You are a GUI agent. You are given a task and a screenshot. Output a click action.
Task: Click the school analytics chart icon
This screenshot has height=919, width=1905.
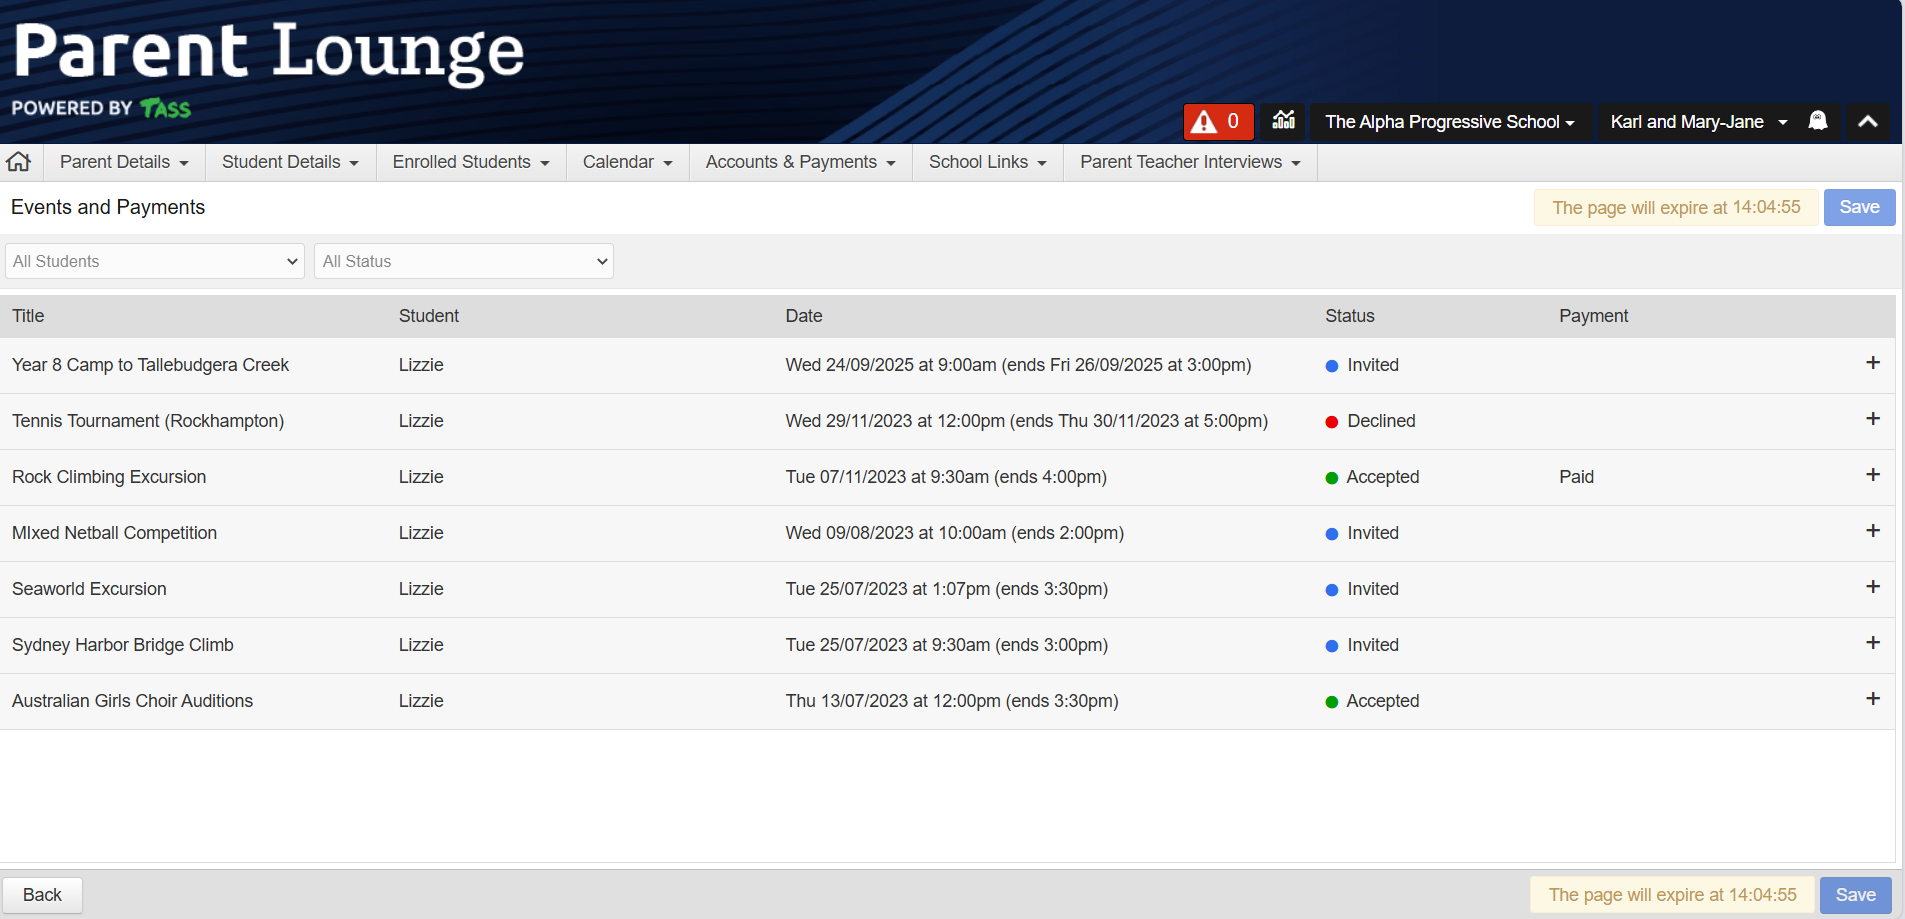point(1283,121)
